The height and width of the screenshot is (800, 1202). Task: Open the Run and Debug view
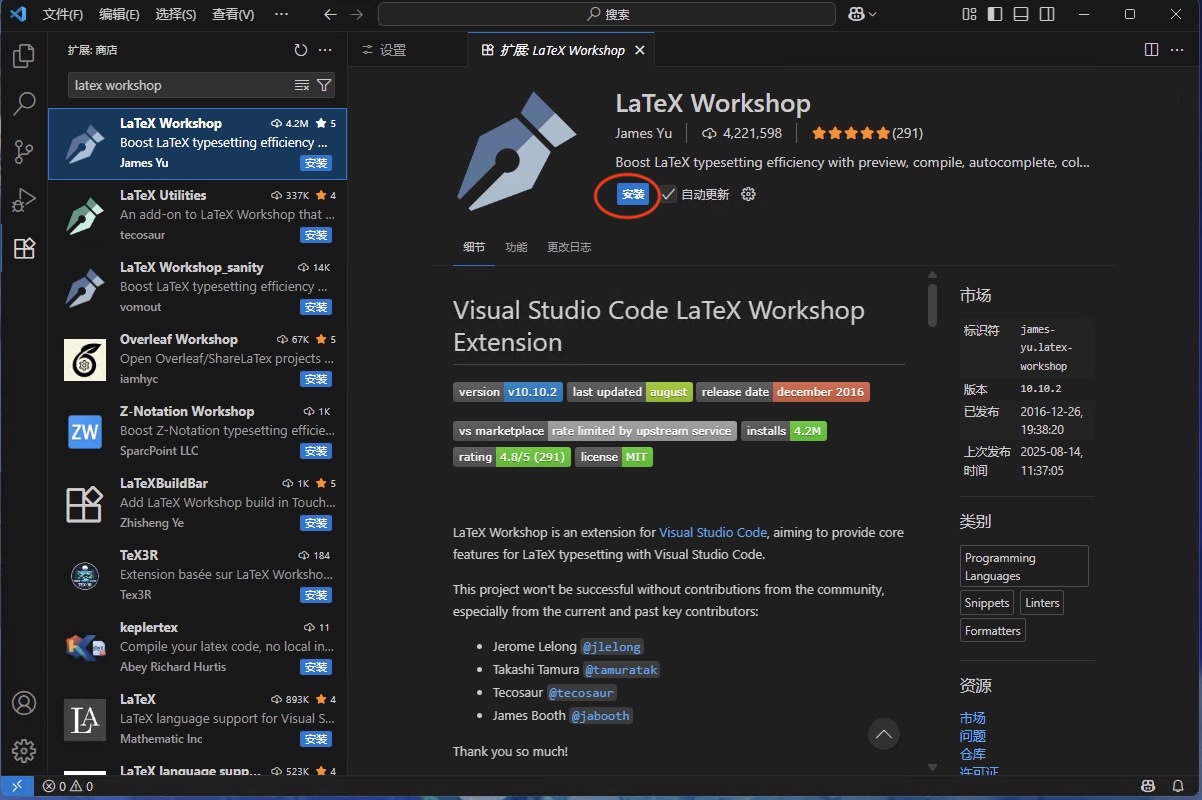click(24, 199)
